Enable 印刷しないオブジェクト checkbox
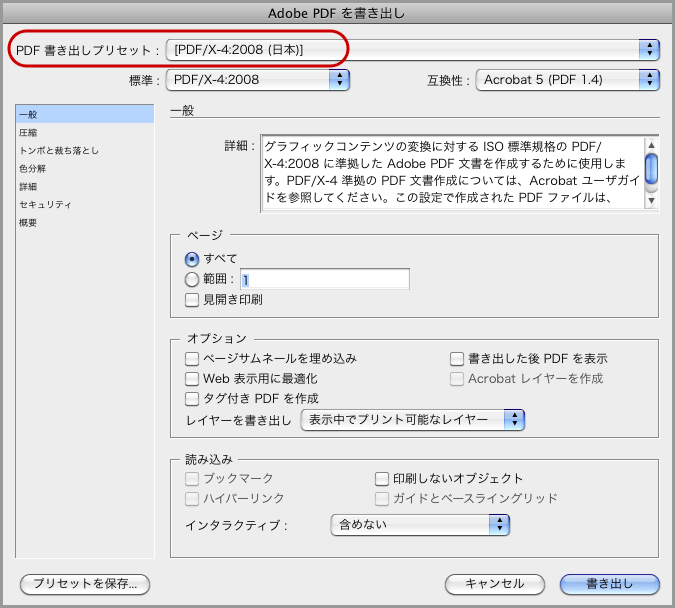The height and width of the screenshot is (608, 675). [x=382, y=478]
